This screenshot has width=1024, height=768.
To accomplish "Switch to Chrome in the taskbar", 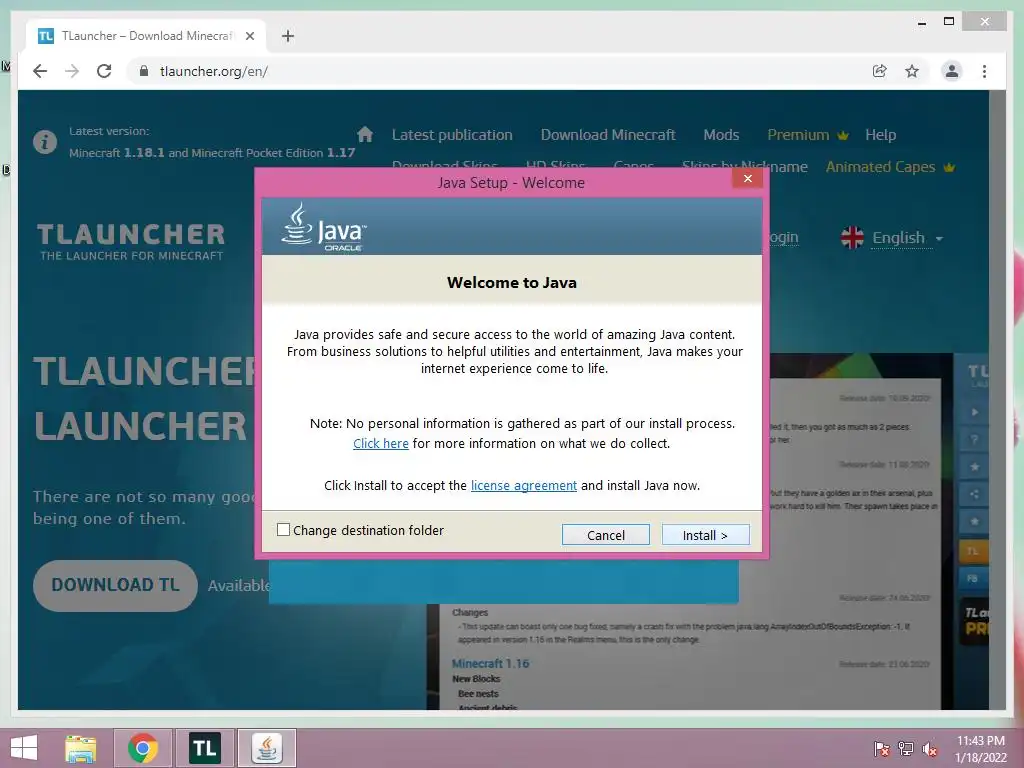I will click(x=143, y=748).
